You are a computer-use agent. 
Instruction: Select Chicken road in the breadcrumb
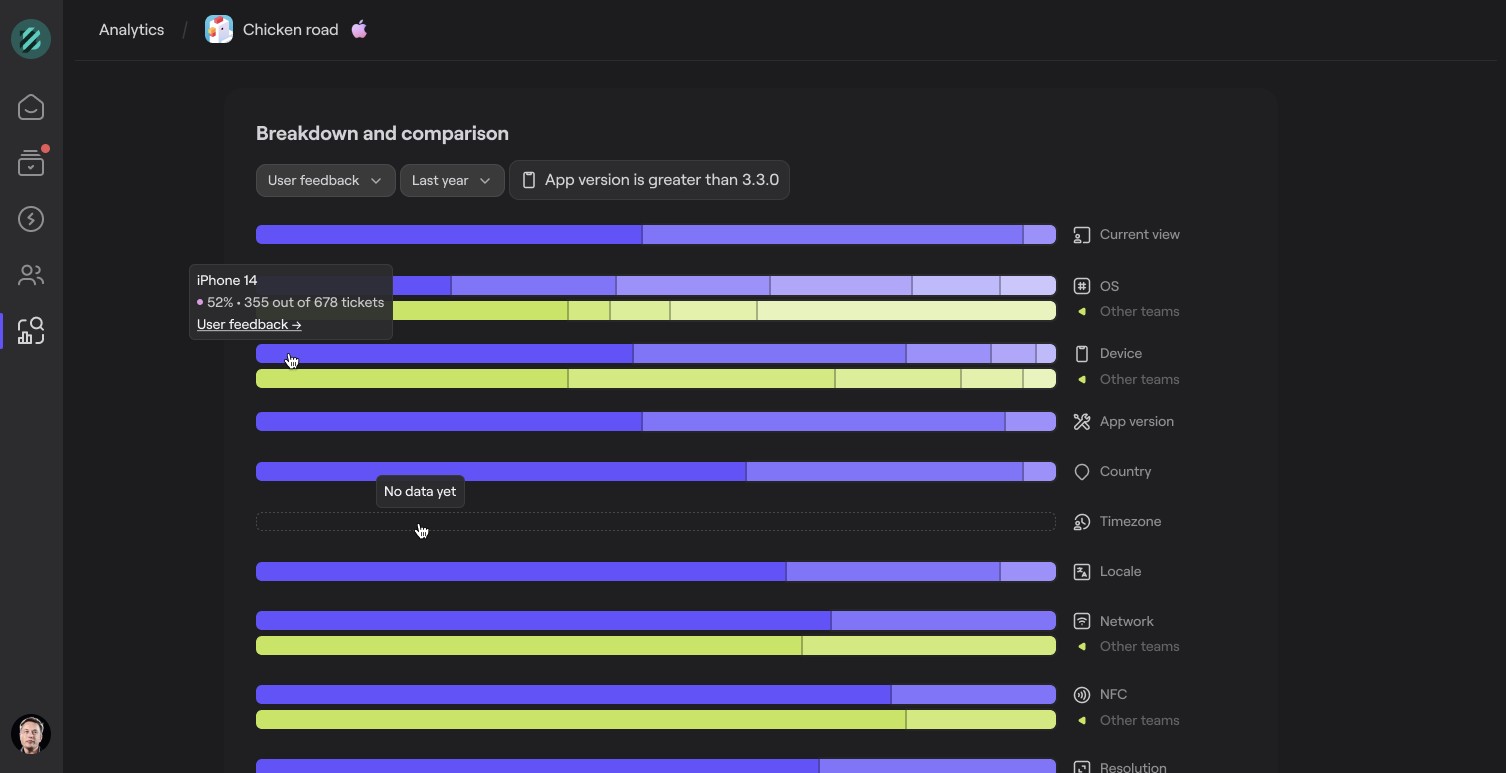click(289, 29)
